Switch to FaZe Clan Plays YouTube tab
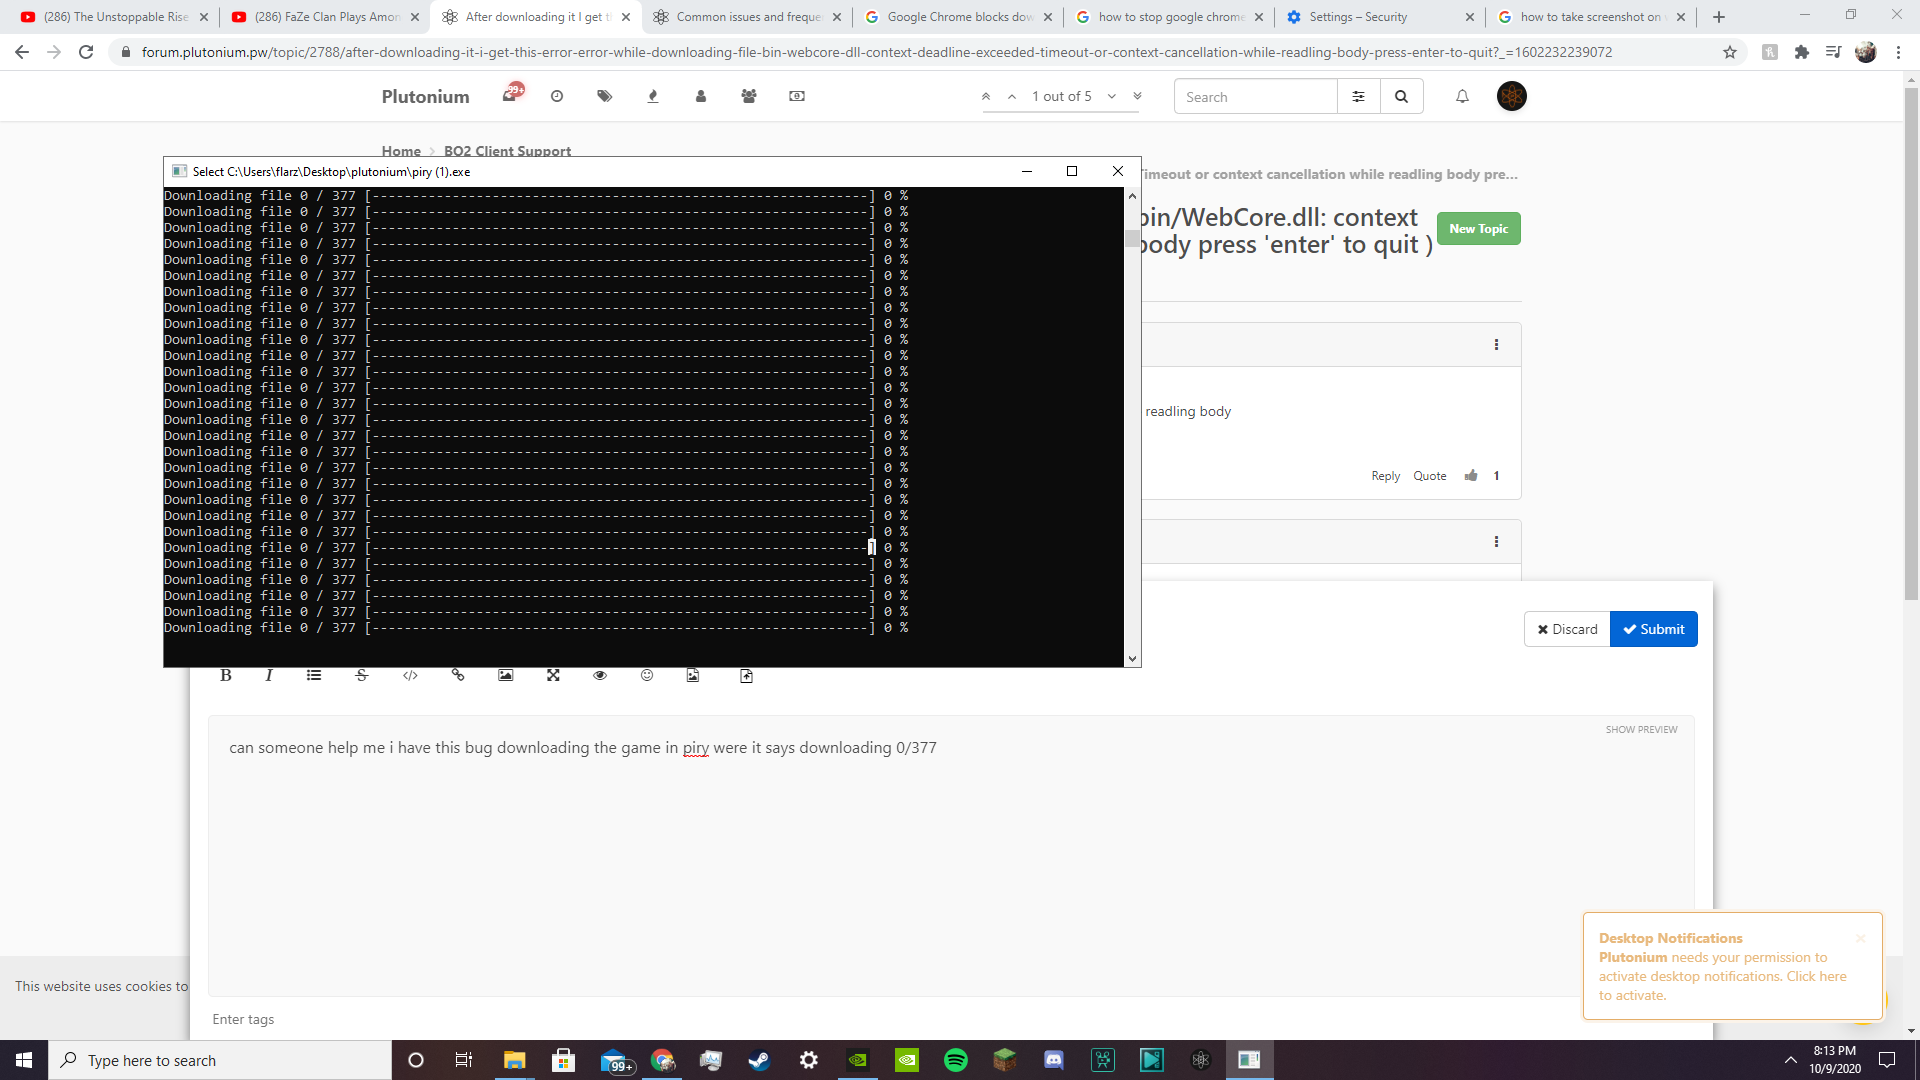The width and height of the screenshot is (1920, 1080). [x=326, y=17]
